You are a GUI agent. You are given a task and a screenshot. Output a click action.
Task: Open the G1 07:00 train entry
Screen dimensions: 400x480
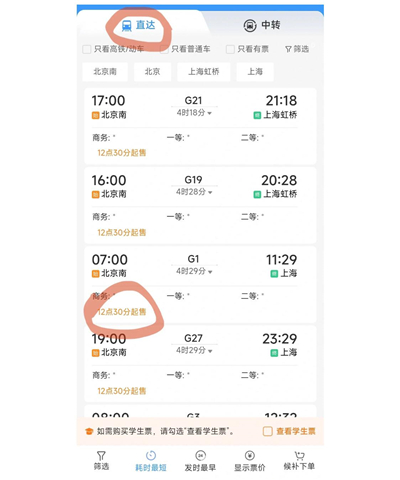click(x=200, y=284)
